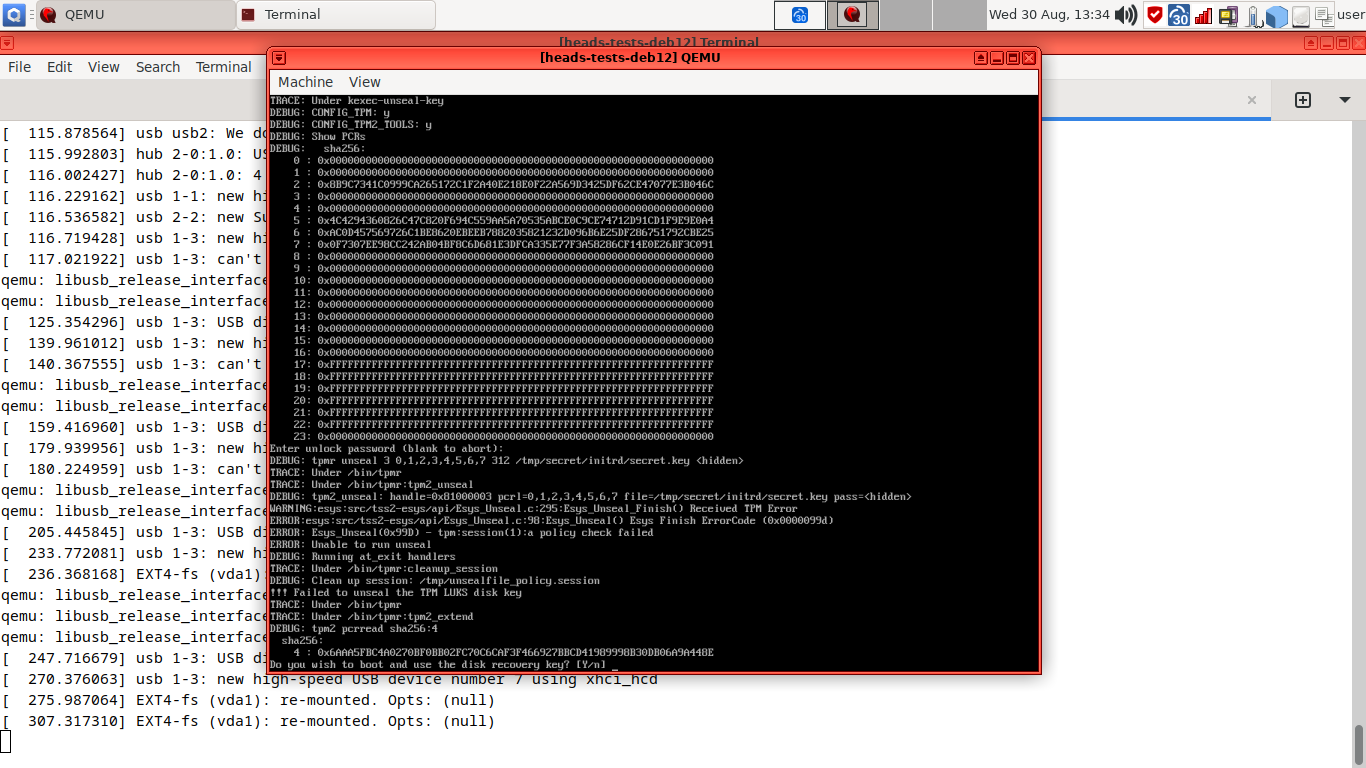Open the Search menu in Terminal
This screenshot has width=1366, height=768.
(157, 67)
